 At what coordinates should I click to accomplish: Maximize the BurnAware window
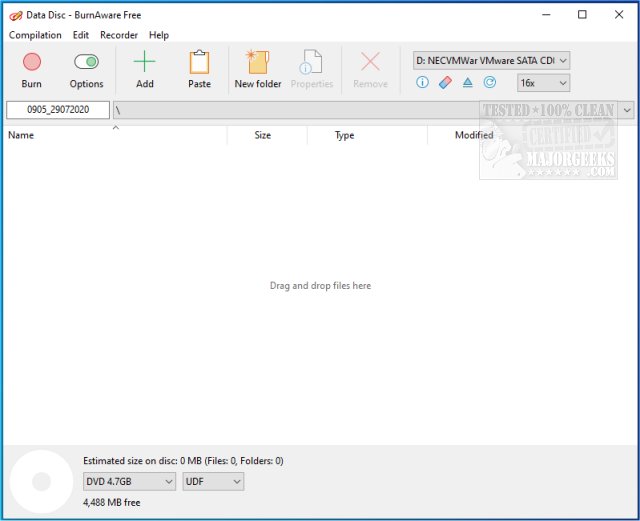[582, 15]
